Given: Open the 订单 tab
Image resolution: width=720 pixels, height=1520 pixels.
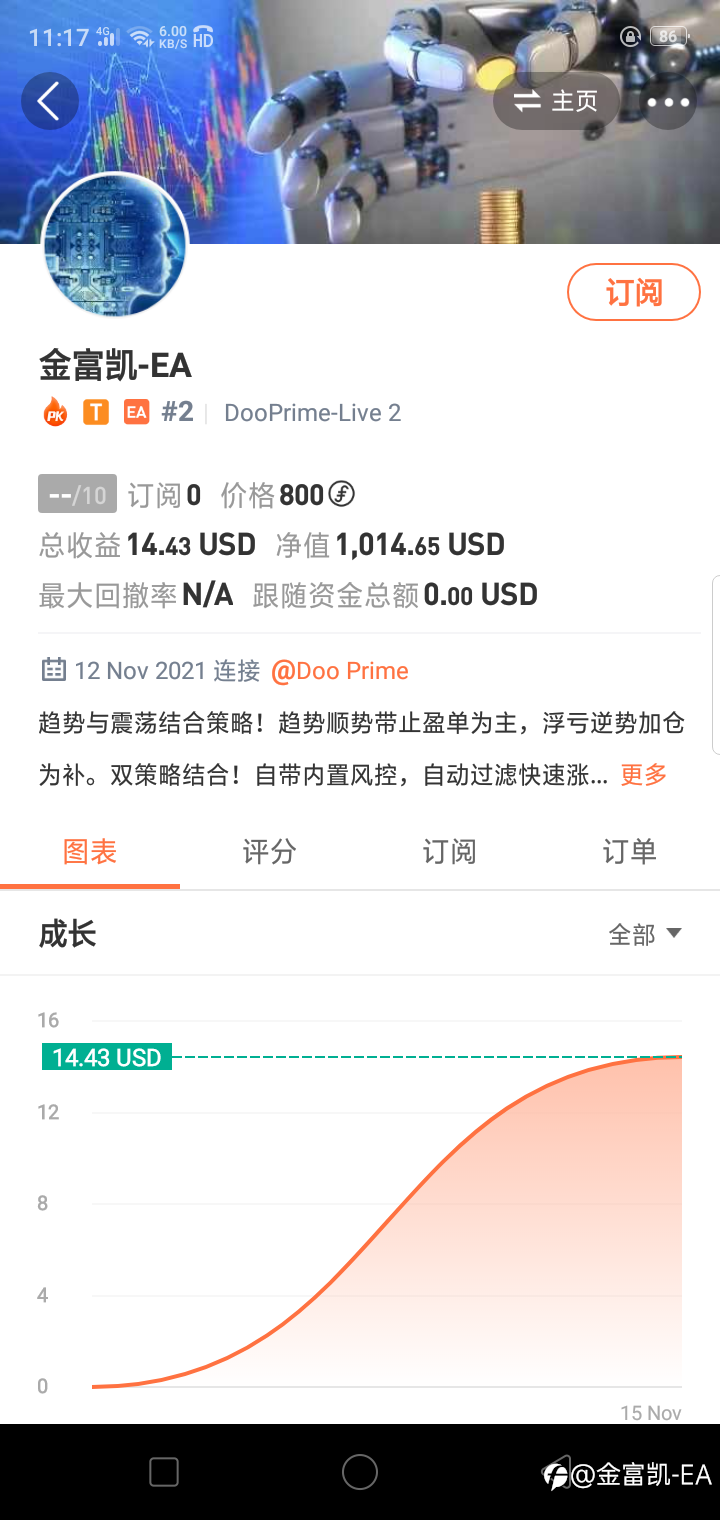Looking at the screenshot, I should 630,851.
